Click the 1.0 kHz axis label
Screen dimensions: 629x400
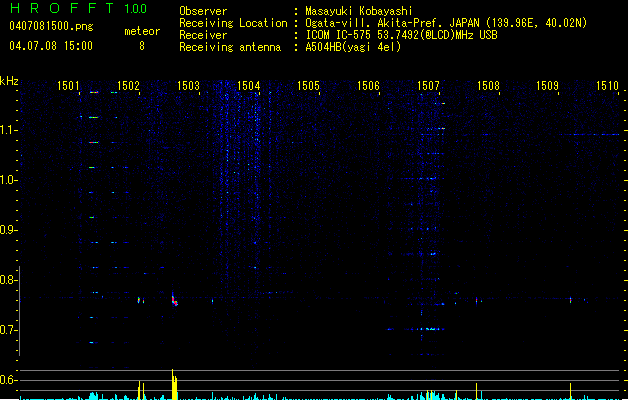(x=8, y=180)
